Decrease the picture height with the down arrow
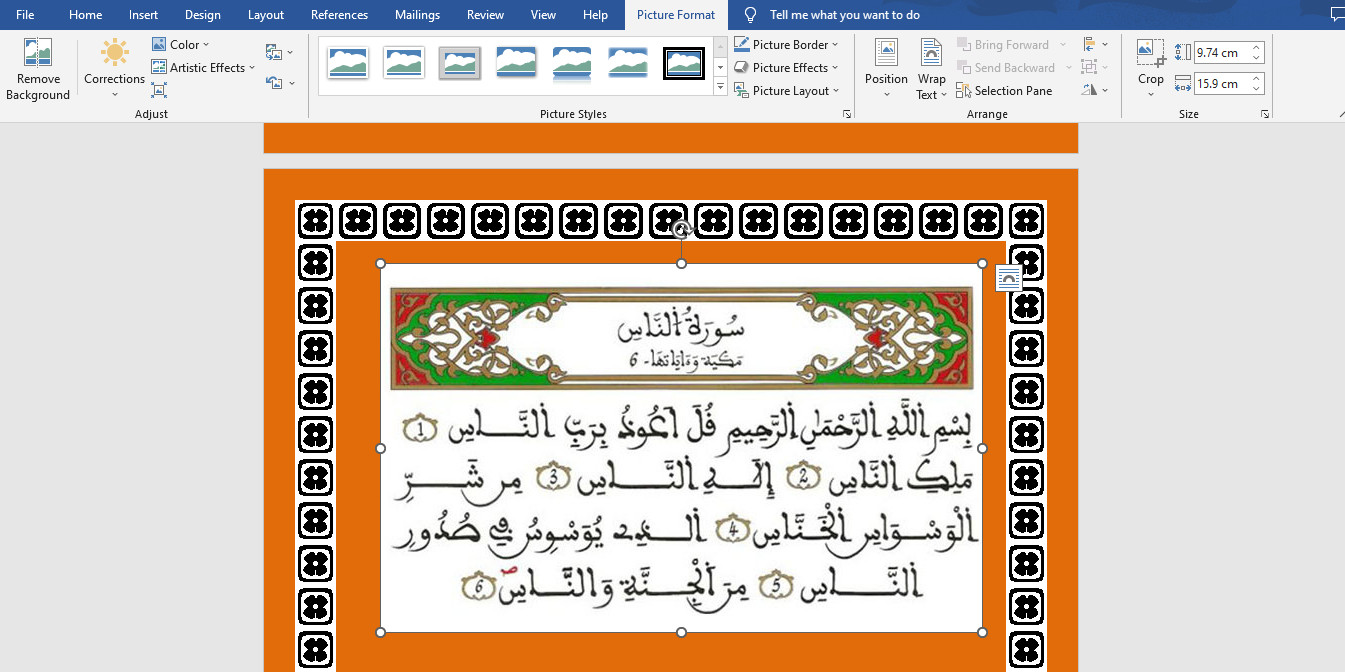Image resolution: width=1345 pixels, height=672 pixels. [x=1257, y=58]
